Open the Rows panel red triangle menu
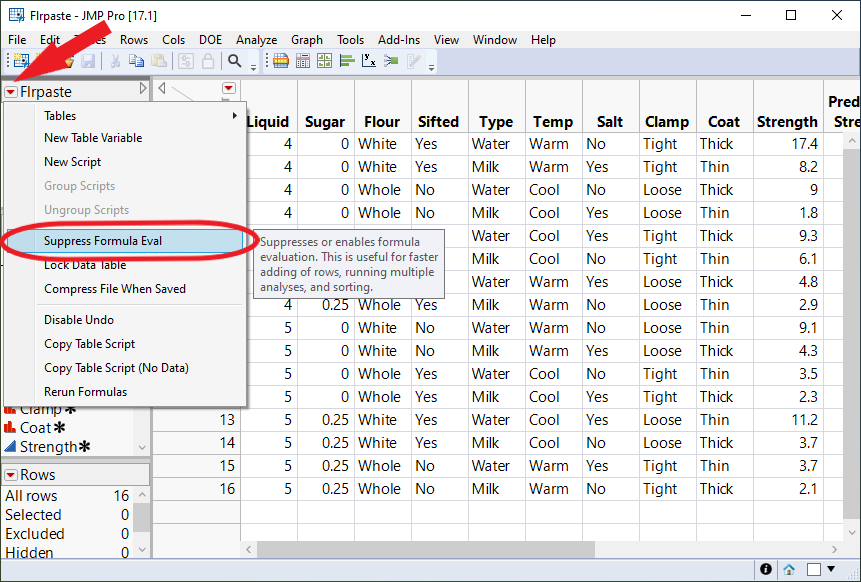The height and width of the screenshot is (582, 861). pyautogui.click(x=11, y=475)
